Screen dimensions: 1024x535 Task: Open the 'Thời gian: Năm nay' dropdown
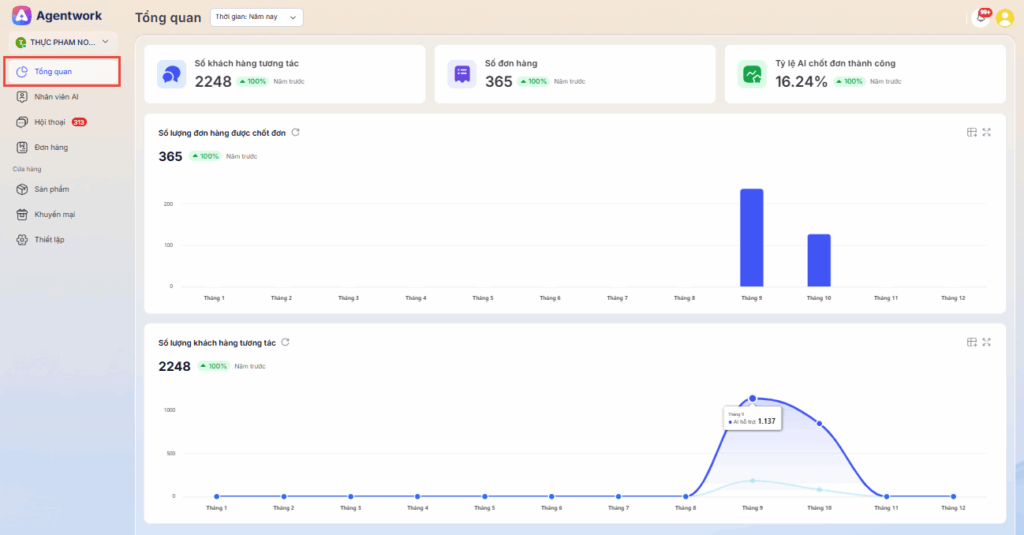point(257,17)
